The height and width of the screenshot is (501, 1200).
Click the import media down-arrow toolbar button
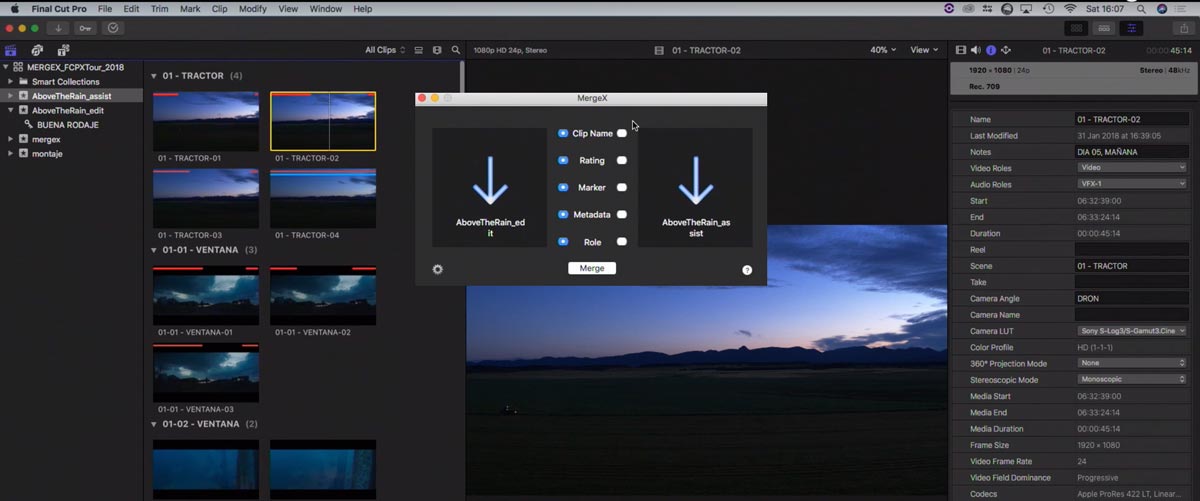(60, 28)
